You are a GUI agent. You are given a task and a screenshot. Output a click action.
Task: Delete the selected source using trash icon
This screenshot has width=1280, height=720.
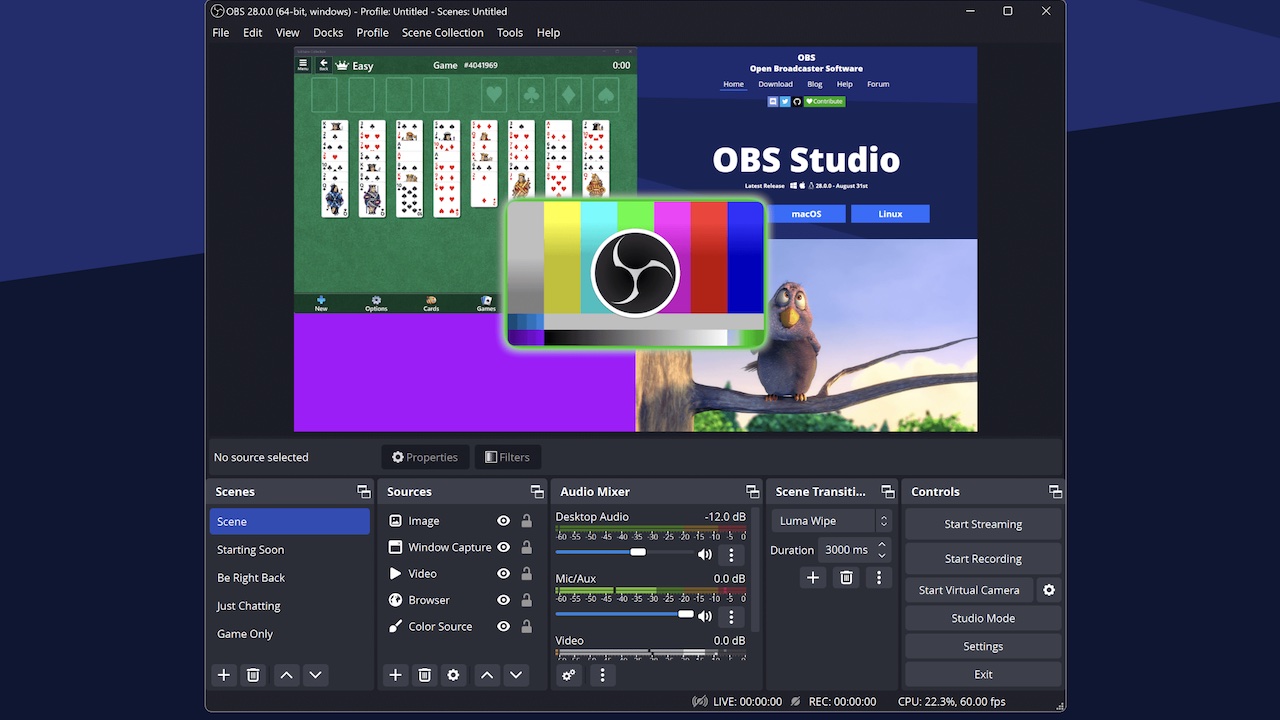click(424, 675)
